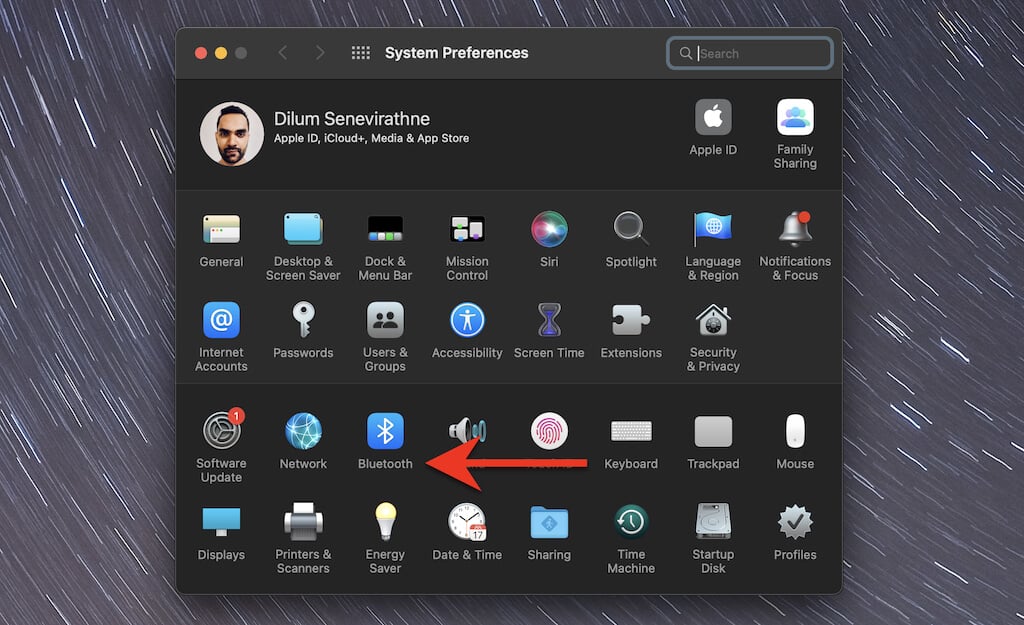Open Desktop & Screen Saver preferences
Screen dimensions: 1024x625
click(x=303, y=230)
